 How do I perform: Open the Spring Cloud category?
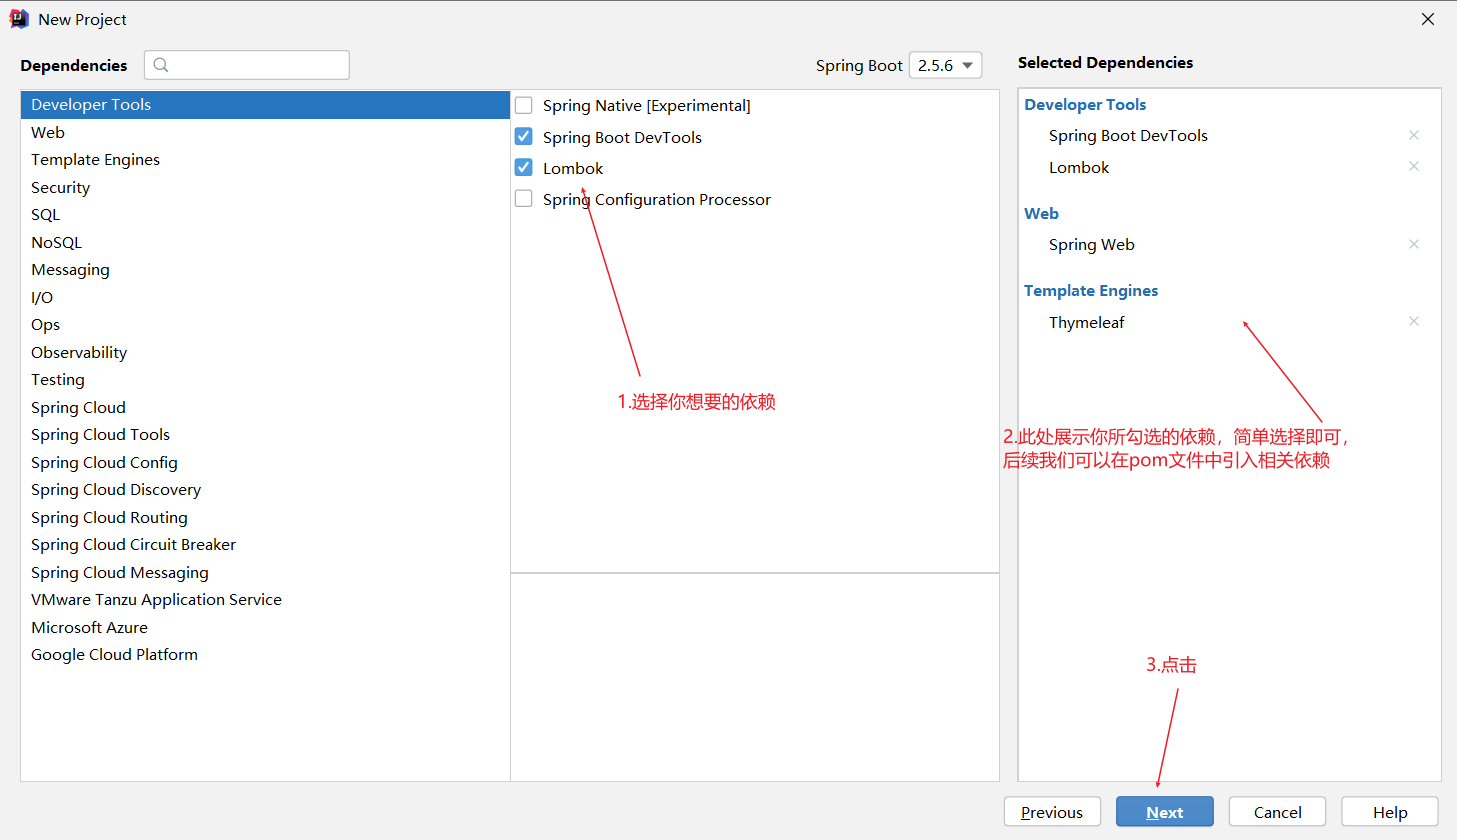click(x=78, y=407)
